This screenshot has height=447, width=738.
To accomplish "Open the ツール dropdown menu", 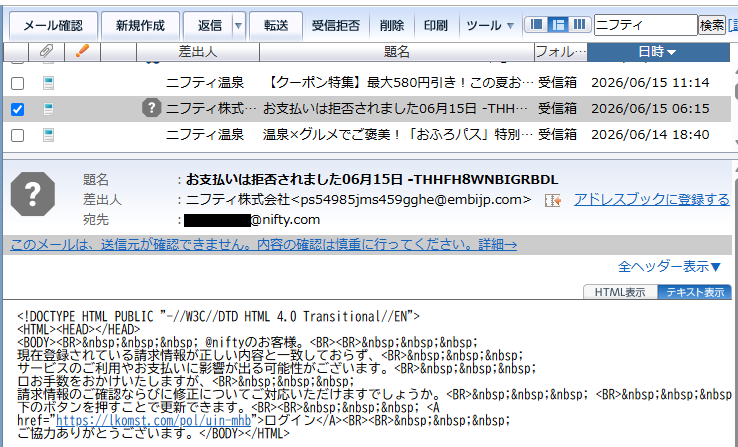I will click(490, 25).
